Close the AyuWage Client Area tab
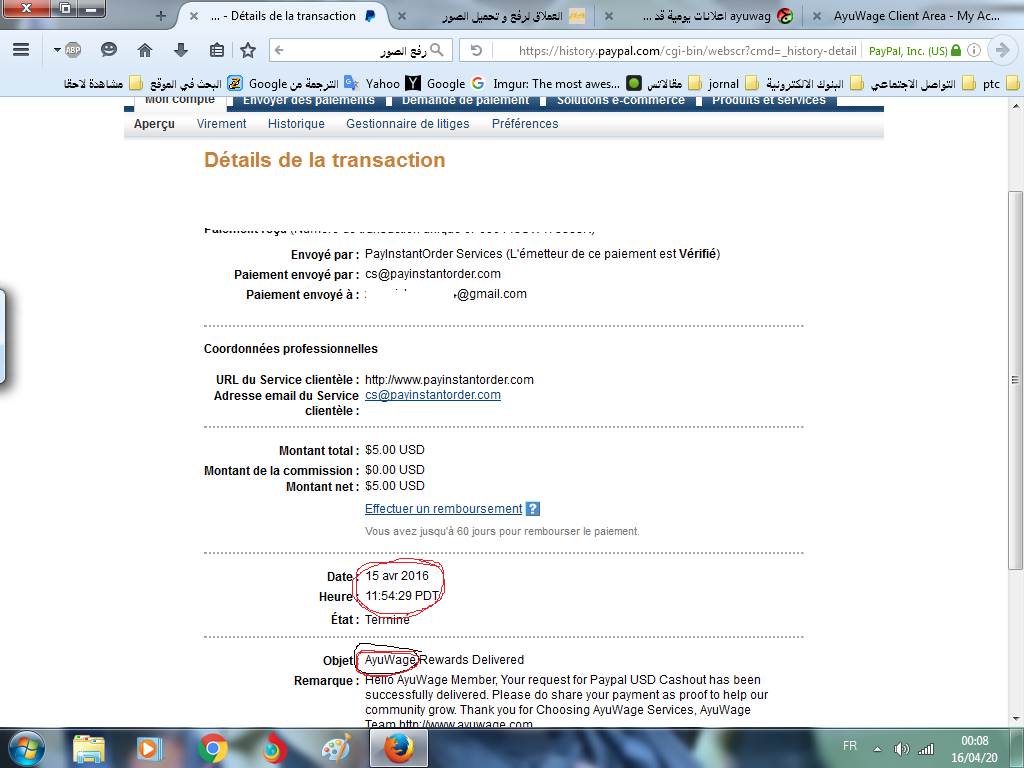The height and width of the screenshot is (768, 1024). [x=816, y=16]
